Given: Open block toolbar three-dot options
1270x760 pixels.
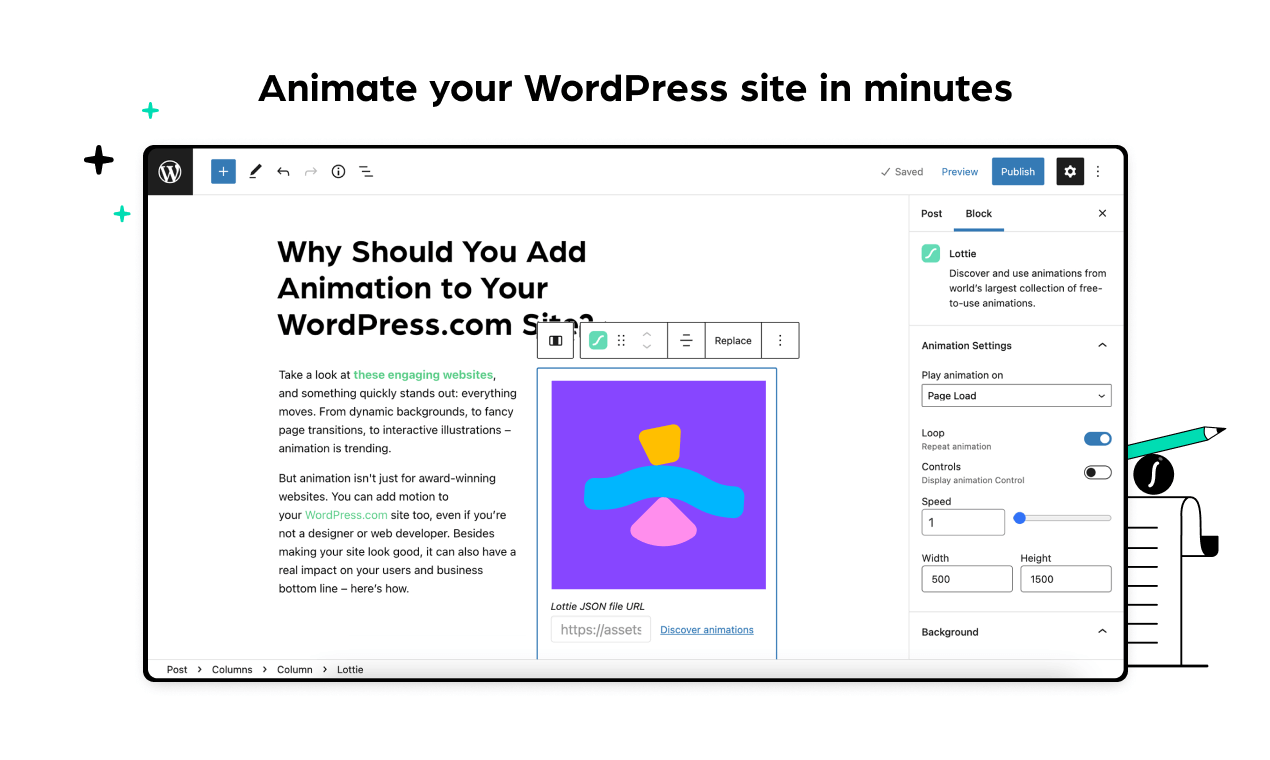Looking at the screenshot, I should point(780,341).
